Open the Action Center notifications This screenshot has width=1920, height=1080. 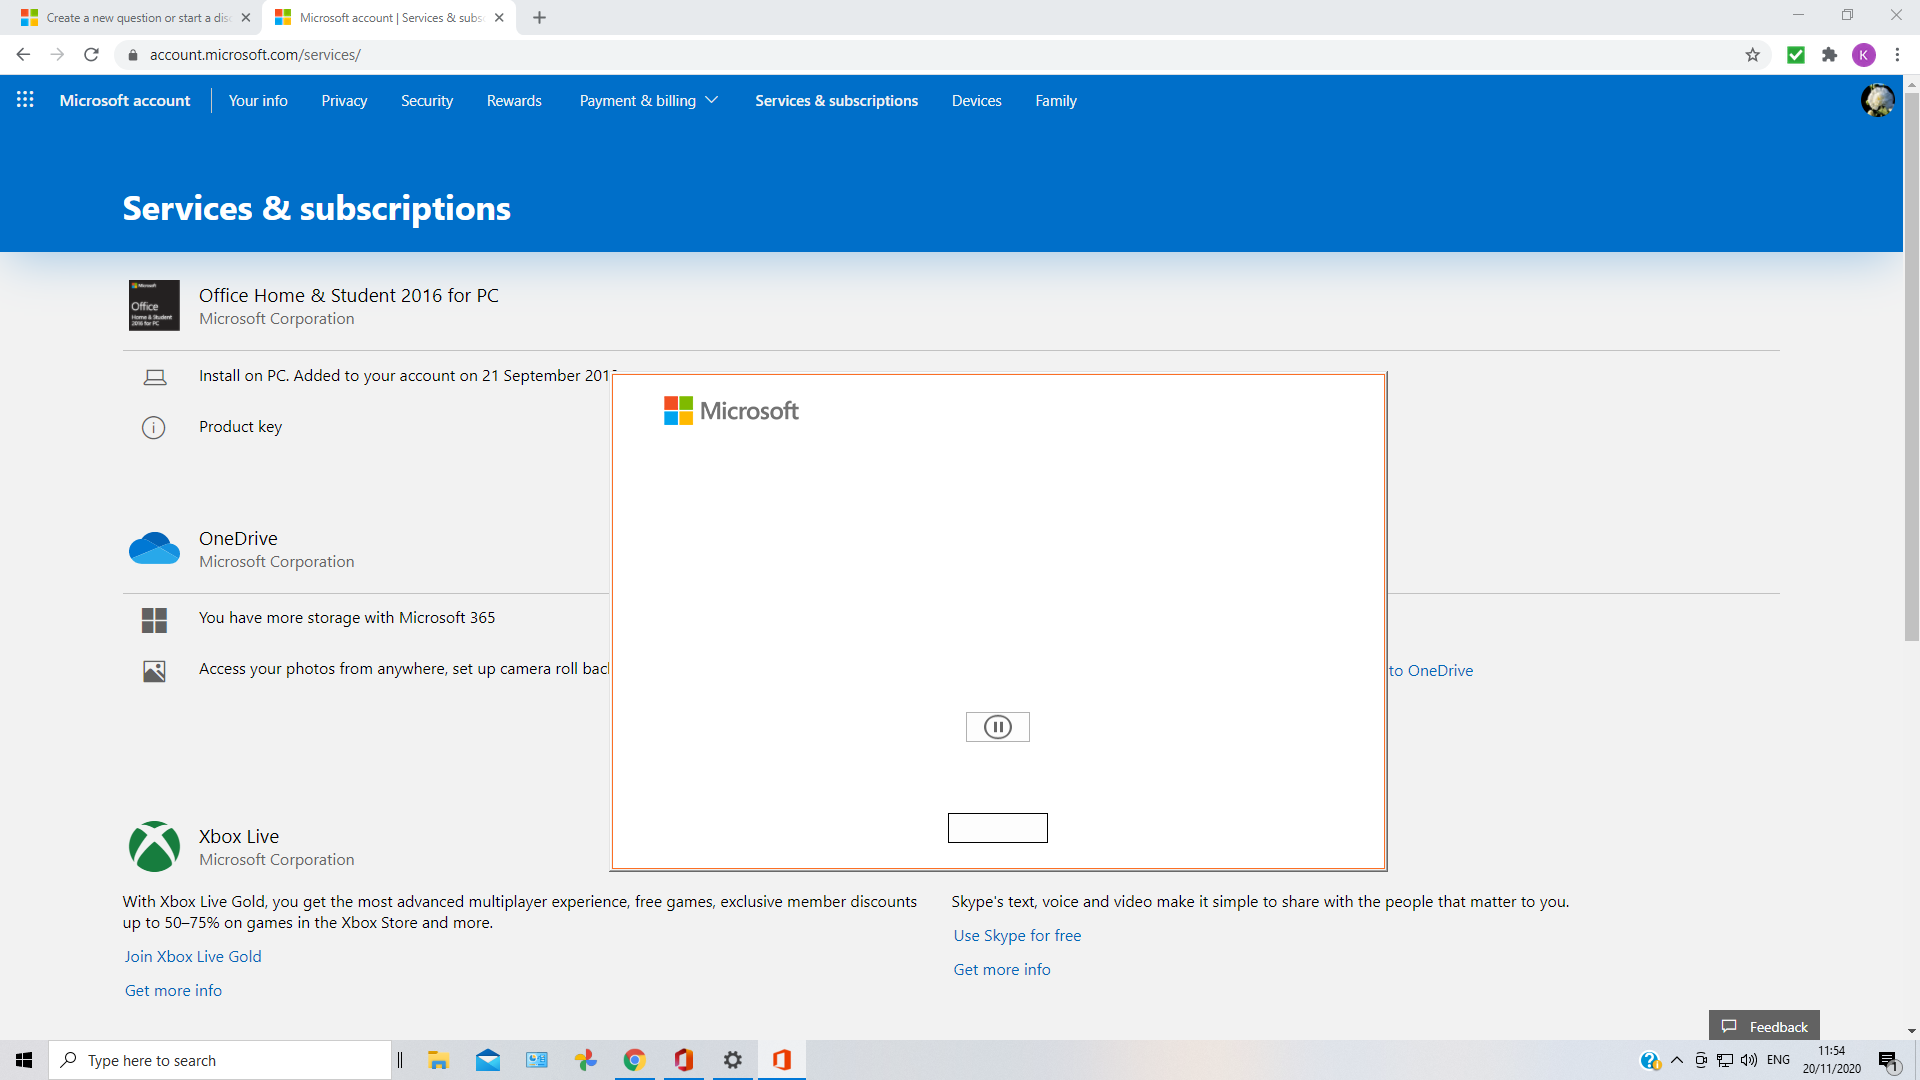1888,1060
